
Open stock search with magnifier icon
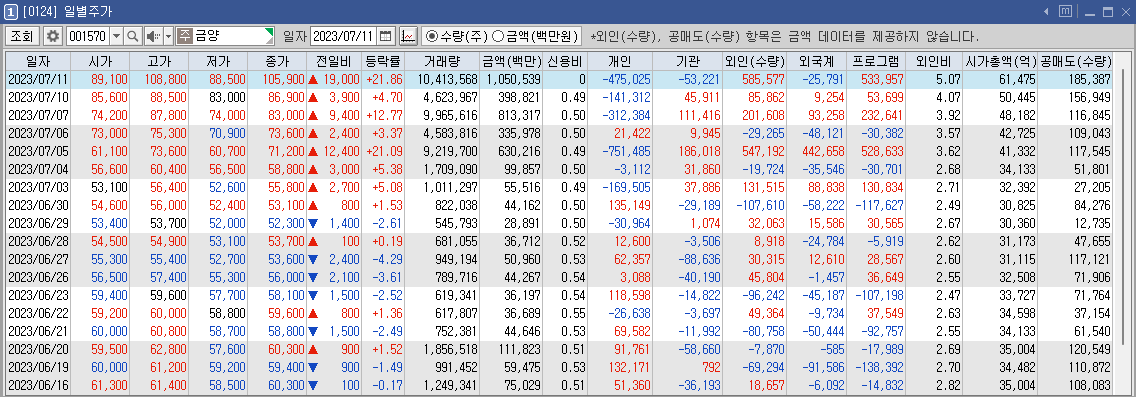point(133,35)
